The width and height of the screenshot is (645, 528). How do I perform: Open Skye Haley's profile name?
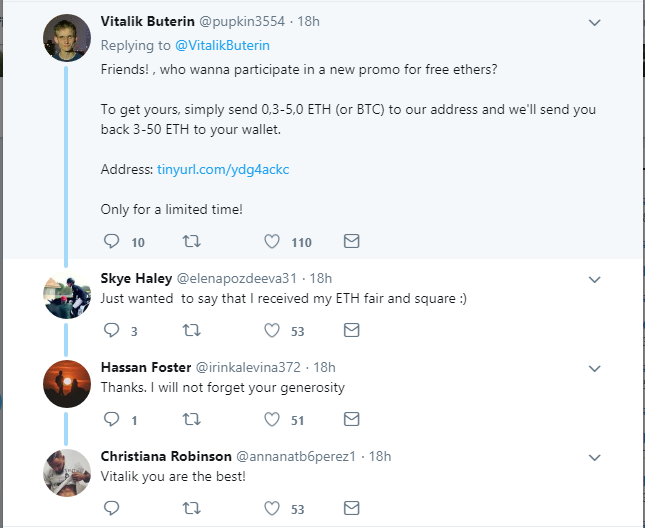click(x=136, y=278)
